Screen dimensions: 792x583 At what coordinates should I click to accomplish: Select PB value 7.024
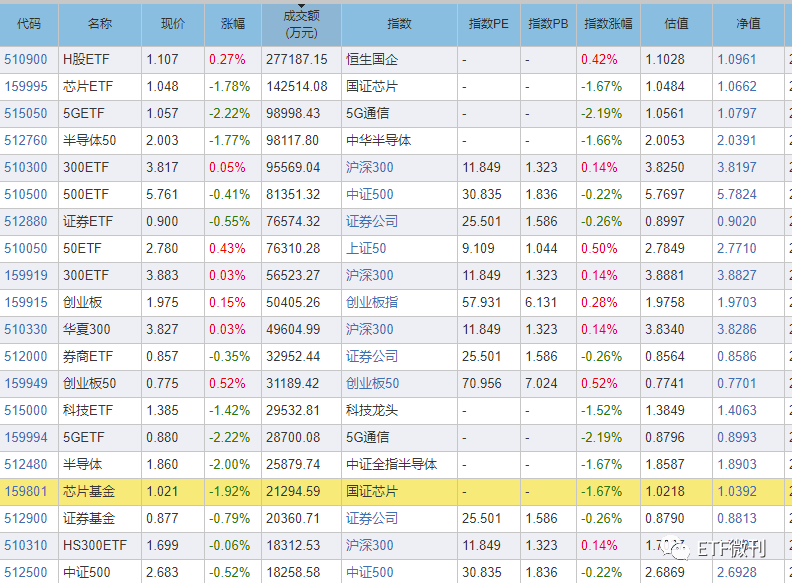click(x=541, y=383)
